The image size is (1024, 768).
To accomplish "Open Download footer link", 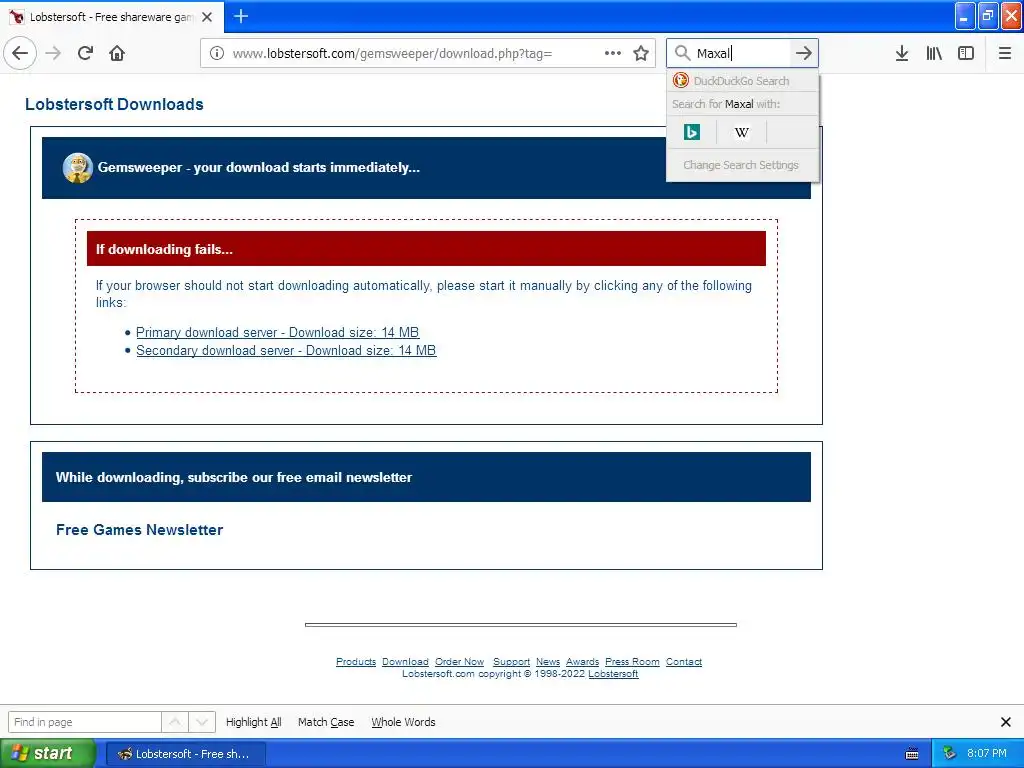I will click(405, 662).
